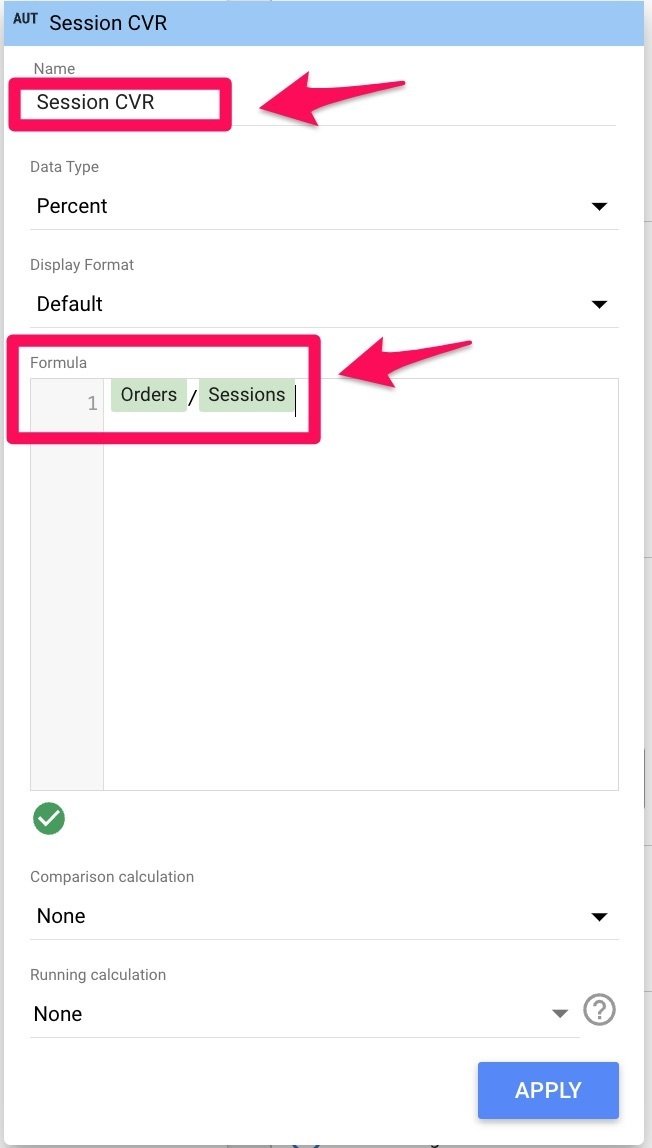The image size is (652, 1148).
Task: Click line number 1 in formula gutter
Action: 92,403
